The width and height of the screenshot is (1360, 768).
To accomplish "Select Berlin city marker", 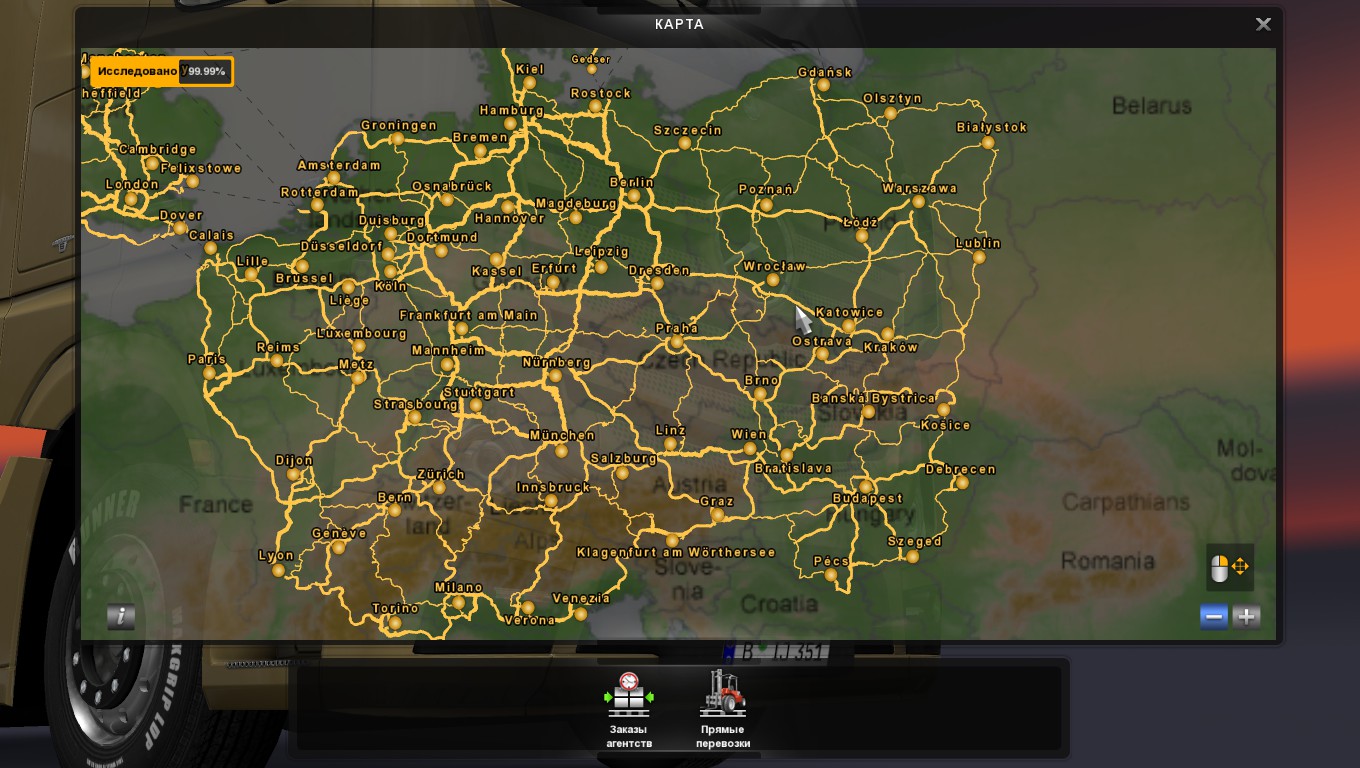I will pos(634,197).
